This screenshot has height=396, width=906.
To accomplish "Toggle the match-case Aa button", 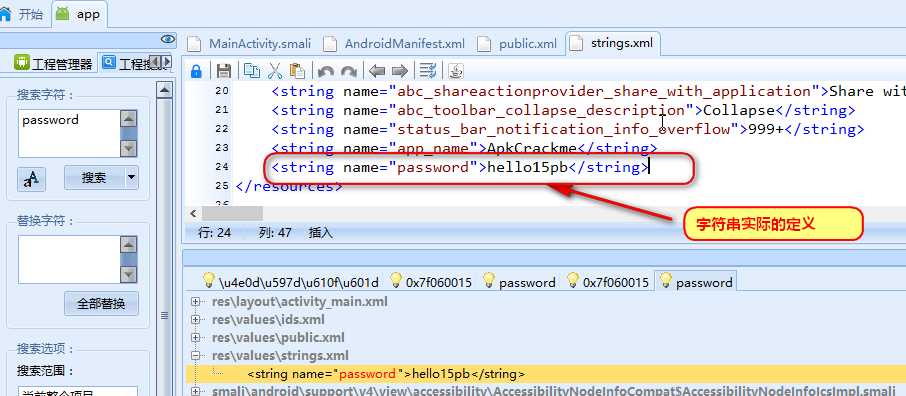I will click(x=32, y=179).
